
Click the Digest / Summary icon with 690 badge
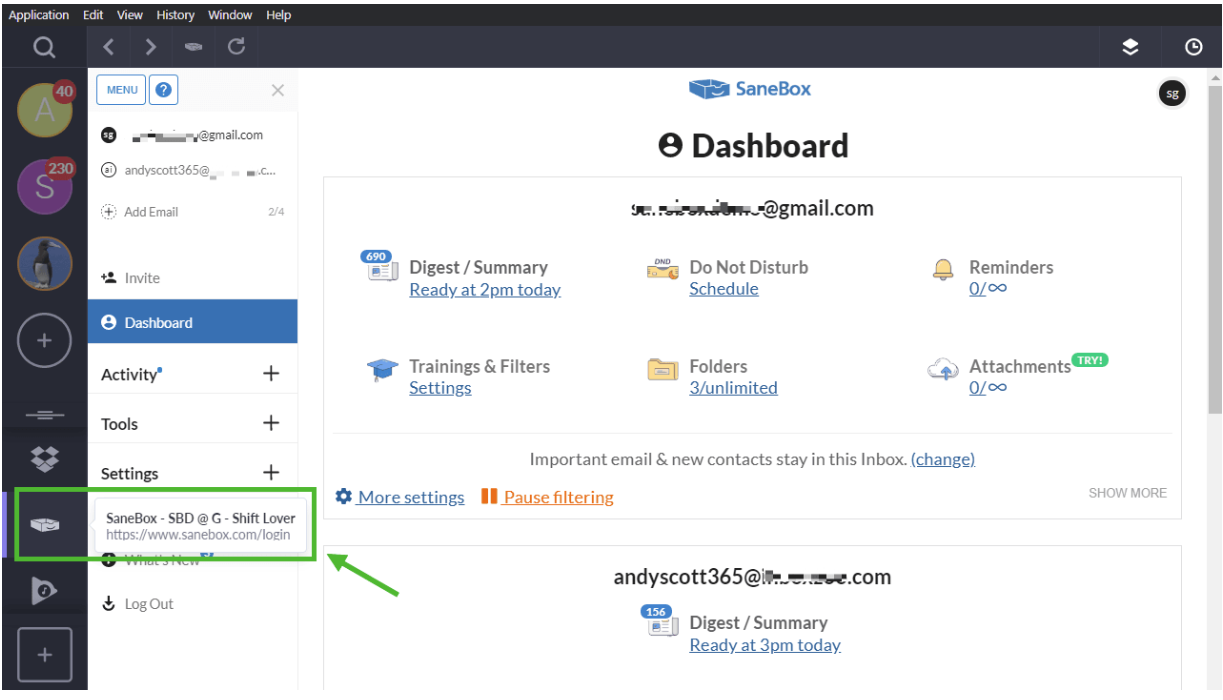coord(379,267)
